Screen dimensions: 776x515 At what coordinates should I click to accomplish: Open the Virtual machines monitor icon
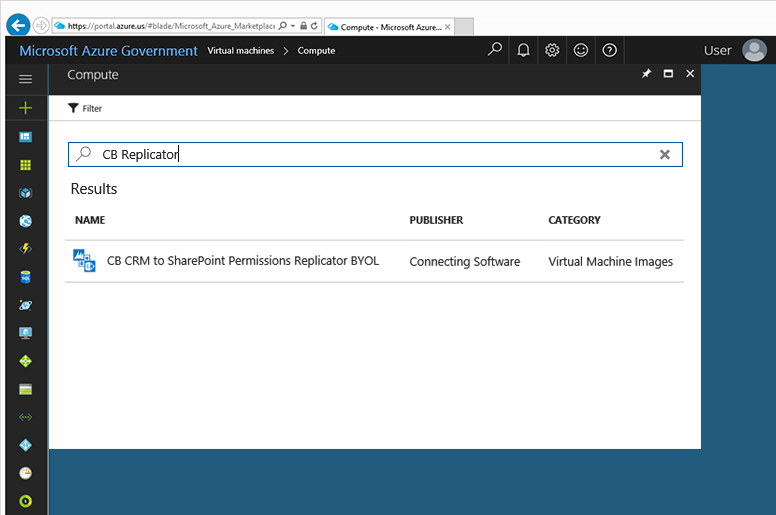[25, 333]
